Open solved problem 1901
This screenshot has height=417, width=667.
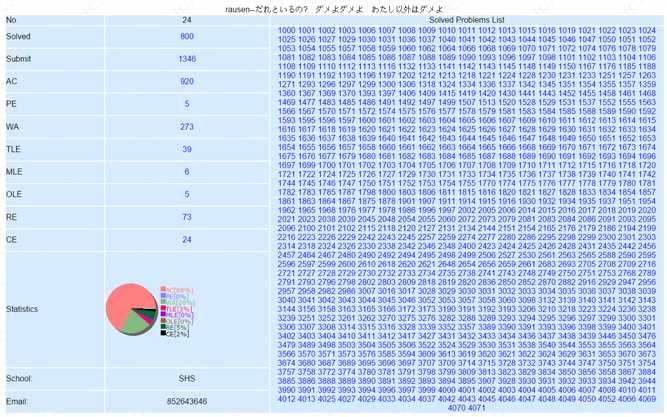pyautogui.click(x=407, y=201)
